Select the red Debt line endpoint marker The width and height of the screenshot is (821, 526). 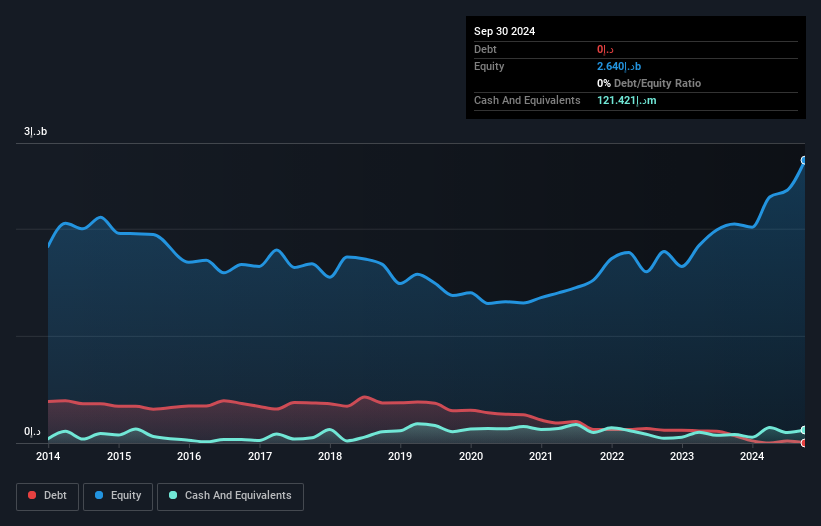[804, 443]
